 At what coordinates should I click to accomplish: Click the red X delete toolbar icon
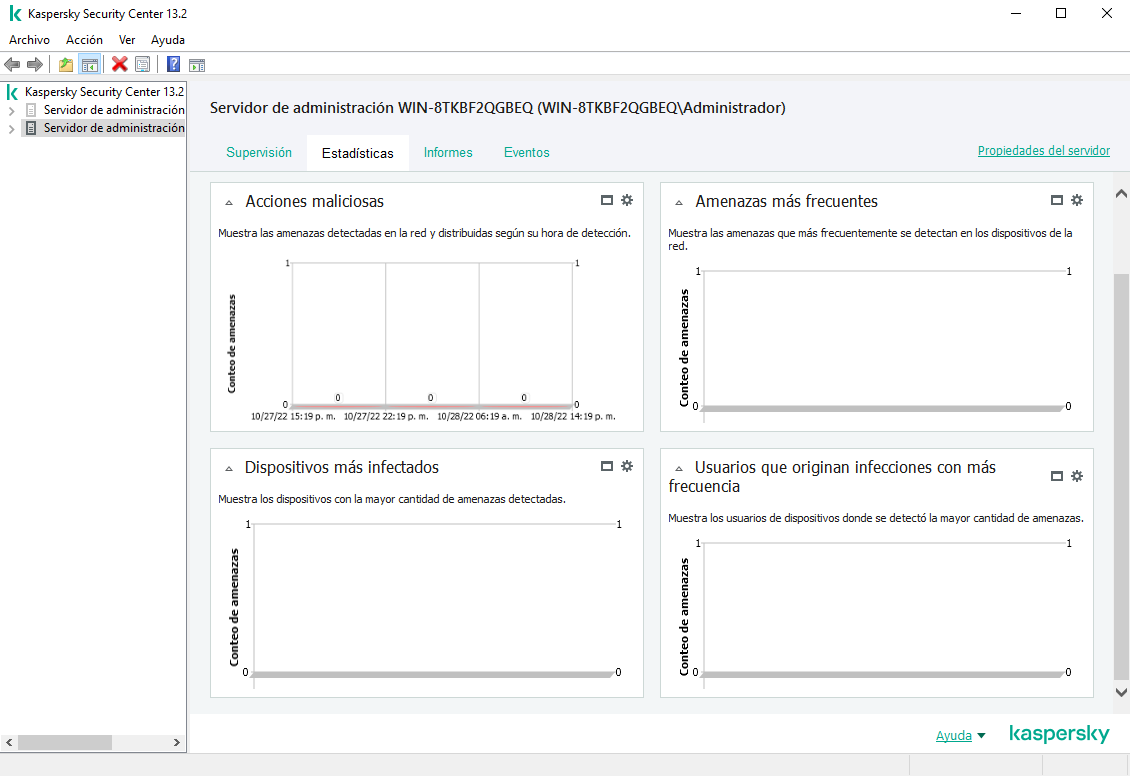click(120, 65)
